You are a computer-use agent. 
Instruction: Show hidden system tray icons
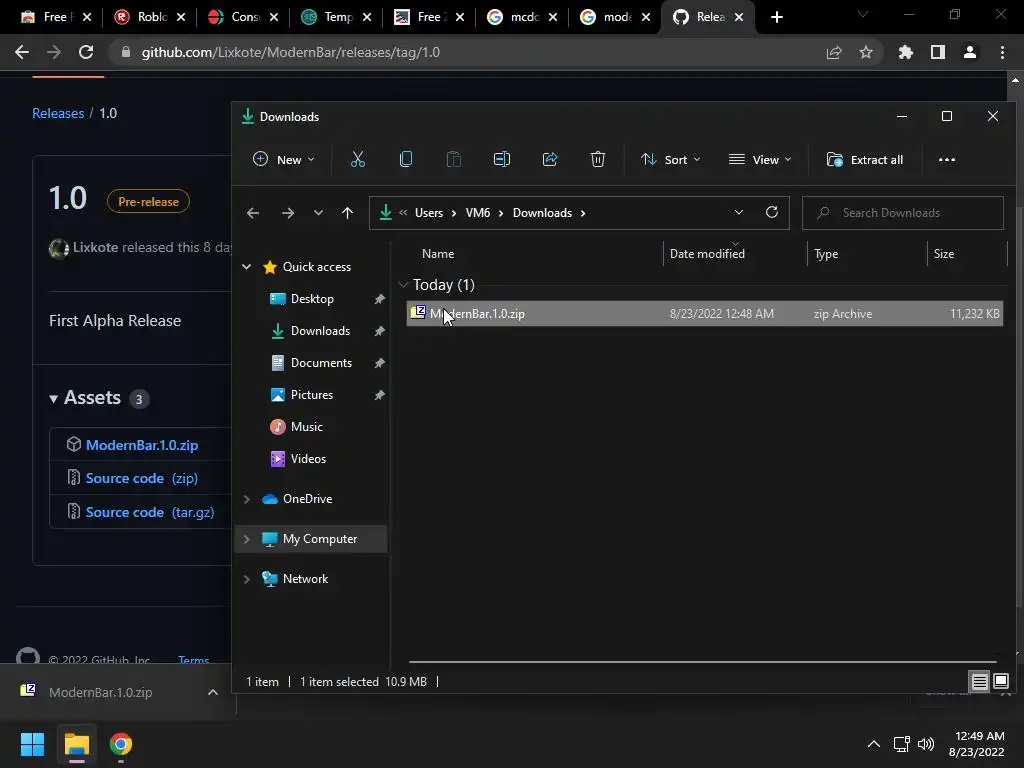[x=874, y=744]
